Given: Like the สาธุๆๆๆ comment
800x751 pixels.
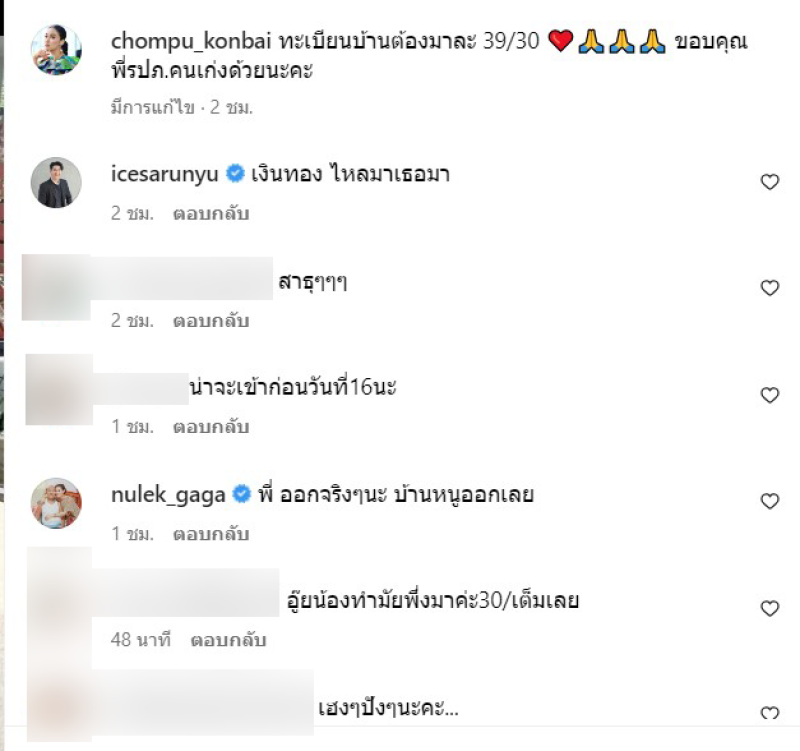Looking at the screenshot, I should [769, 288].
